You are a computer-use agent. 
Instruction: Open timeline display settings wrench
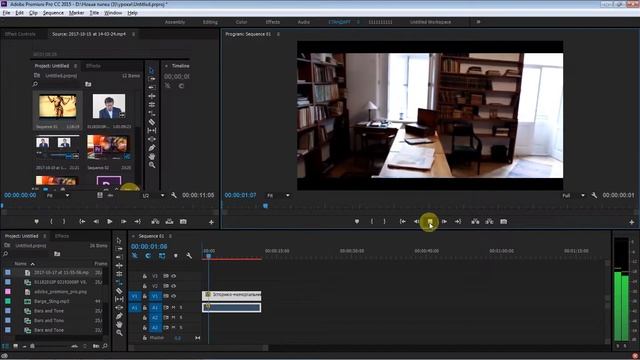tap(189, 256)
